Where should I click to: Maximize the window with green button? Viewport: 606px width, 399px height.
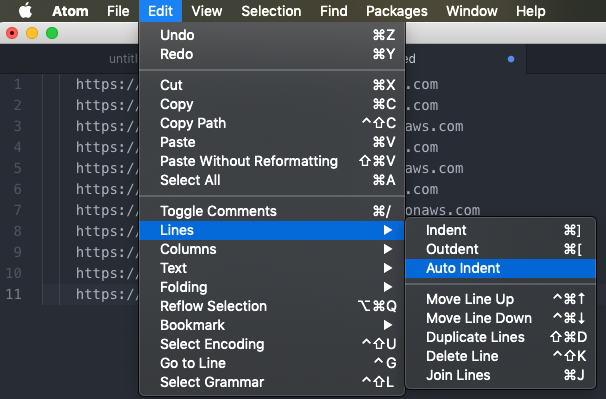click(52, 33)
